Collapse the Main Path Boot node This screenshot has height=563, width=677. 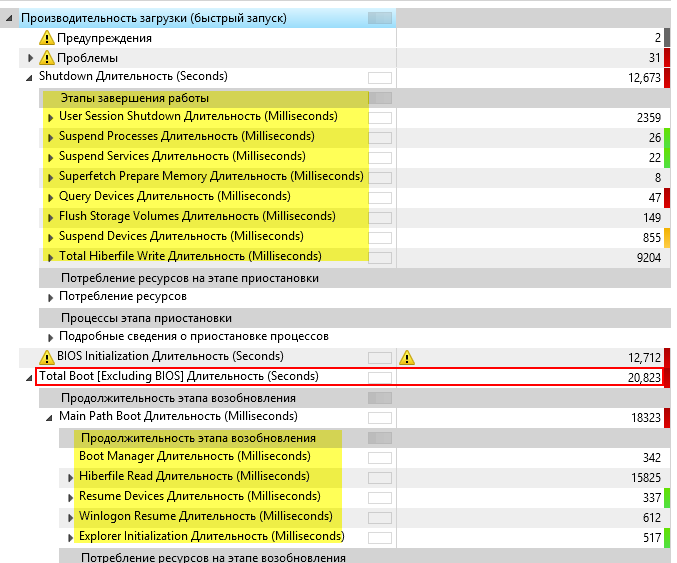(x=49, y=417)
